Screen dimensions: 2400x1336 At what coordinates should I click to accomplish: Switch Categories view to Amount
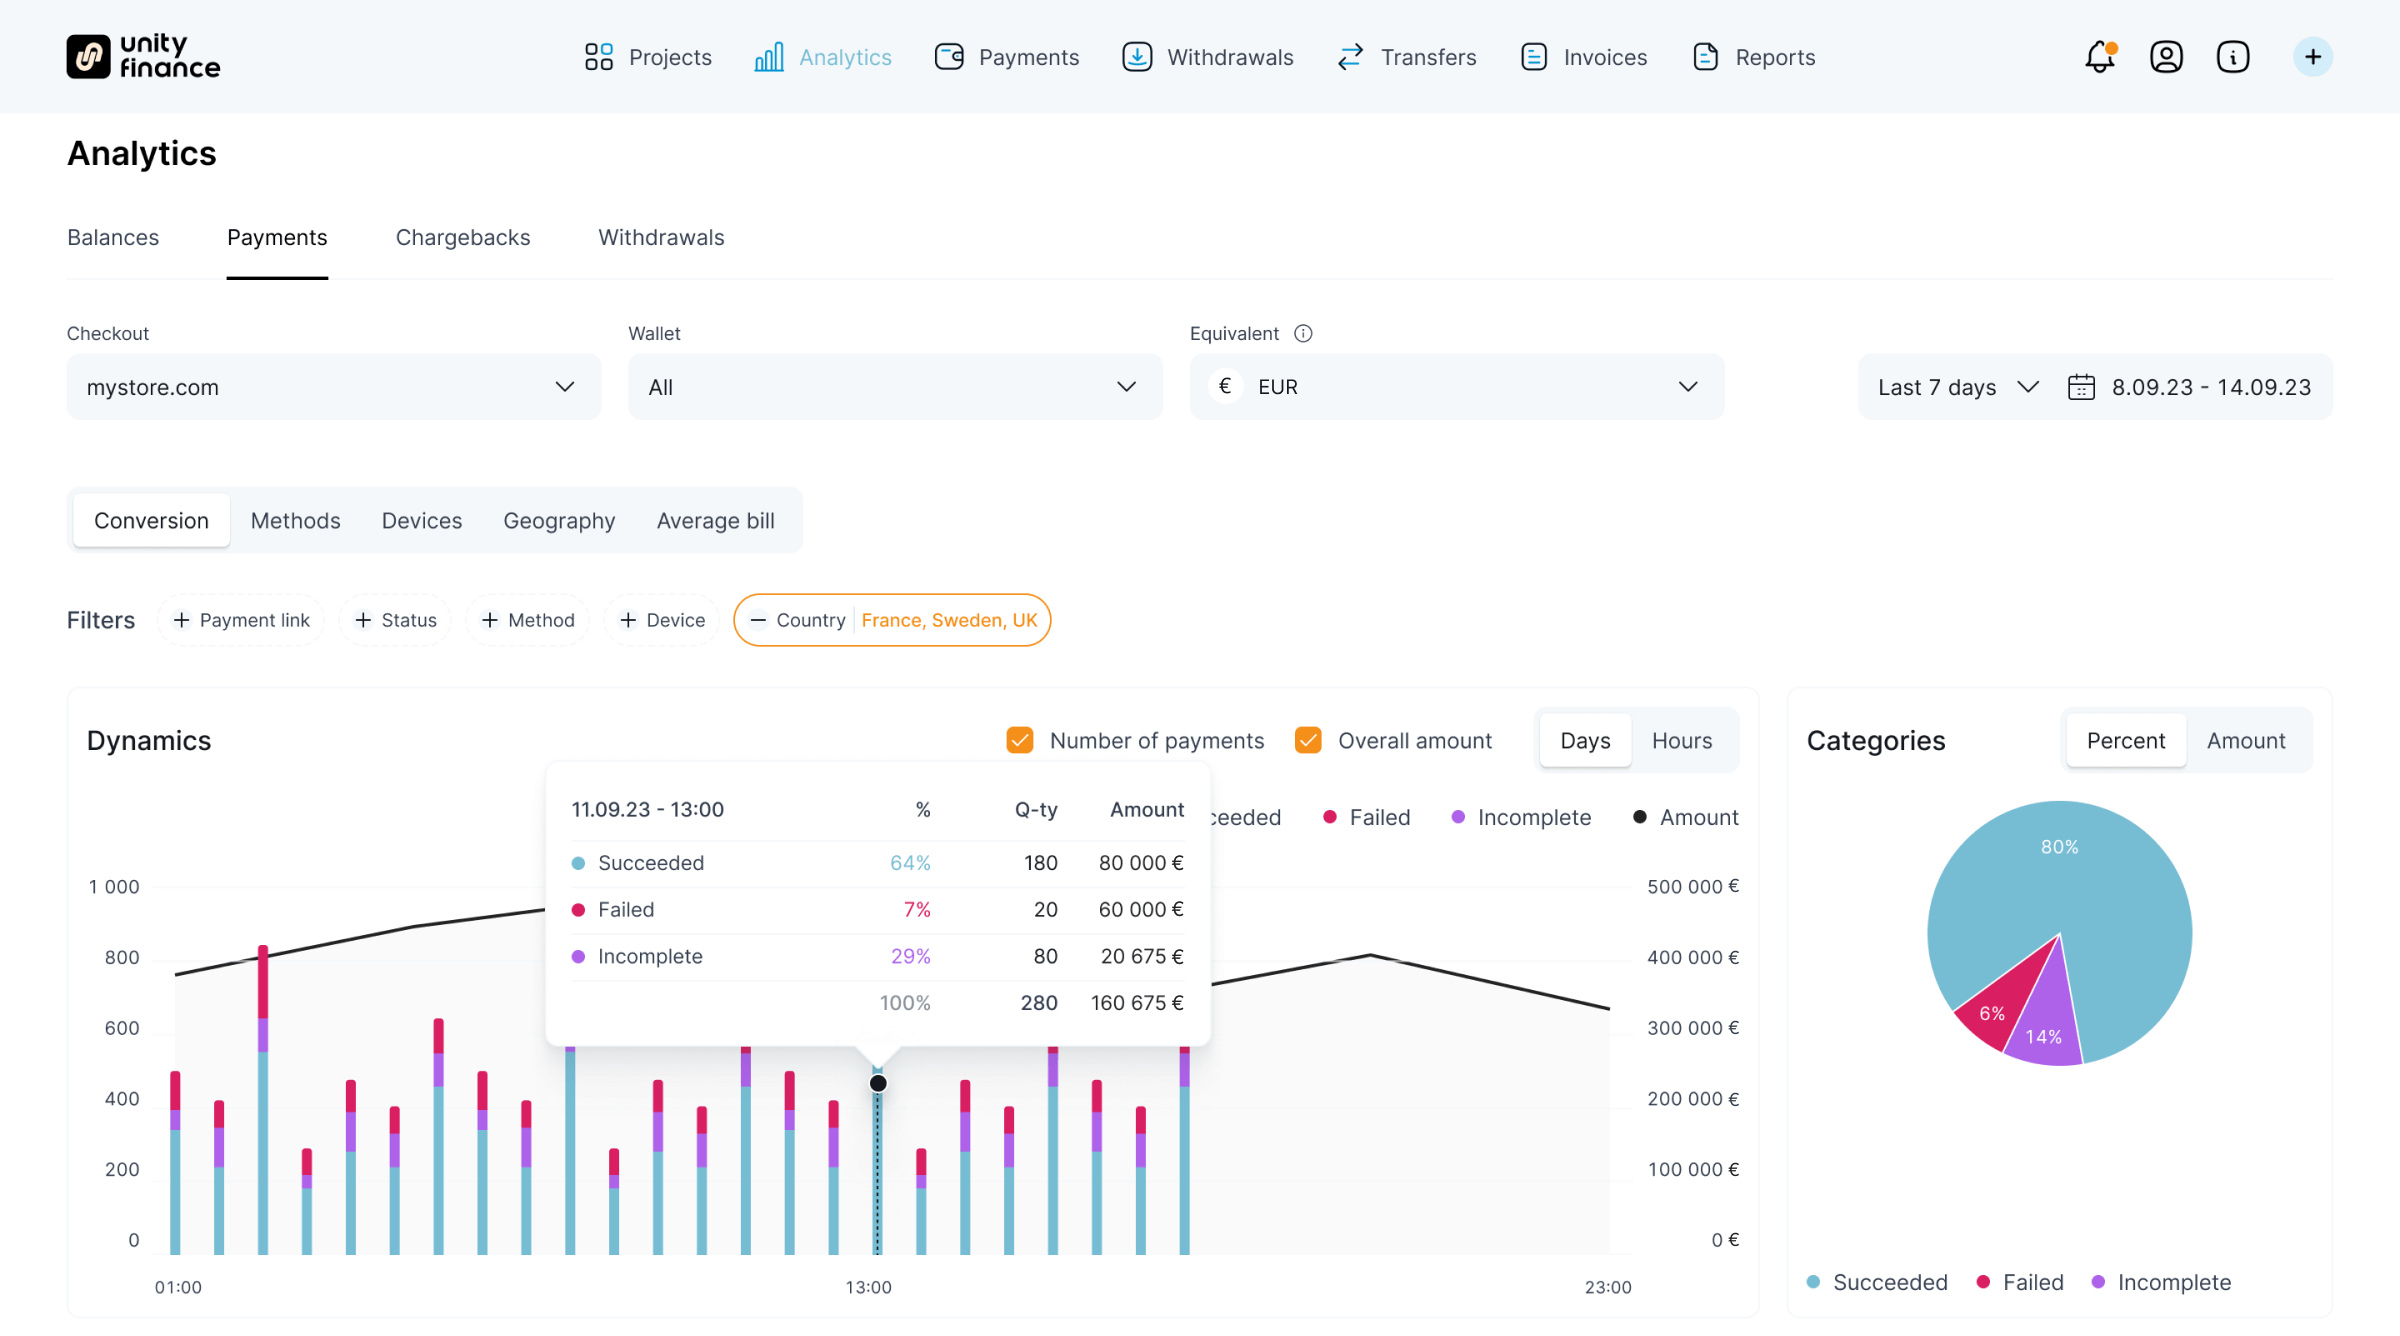click(2245, 740)
